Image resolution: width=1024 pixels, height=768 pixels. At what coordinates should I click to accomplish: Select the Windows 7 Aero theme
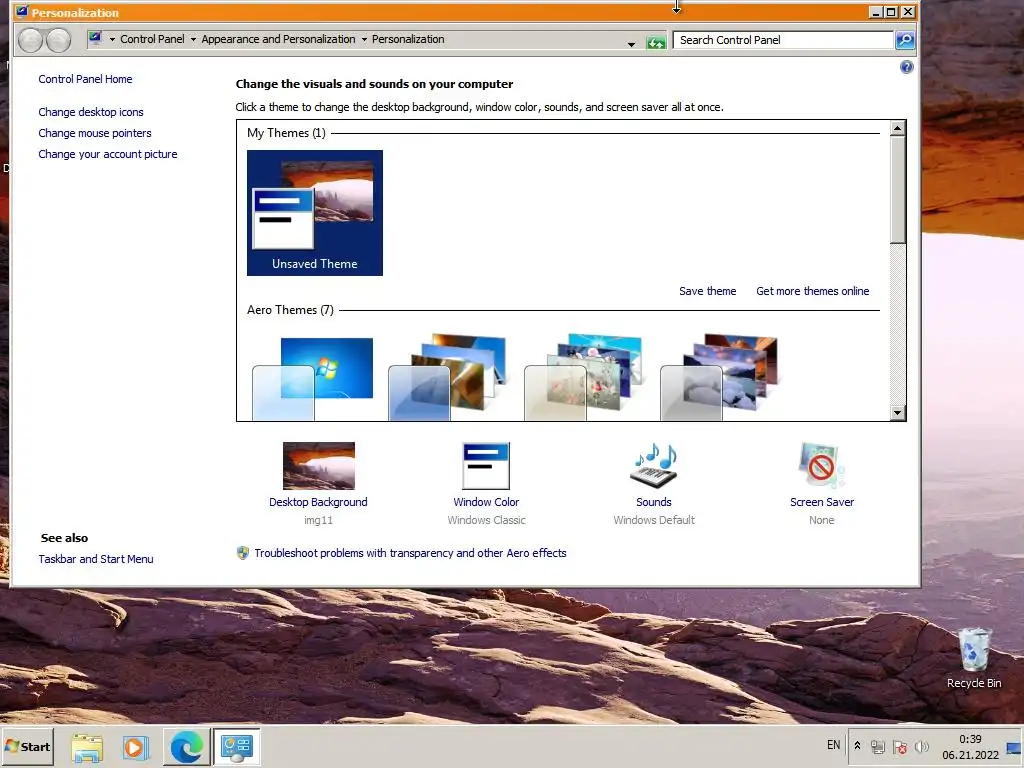click(x=313, y=377)
